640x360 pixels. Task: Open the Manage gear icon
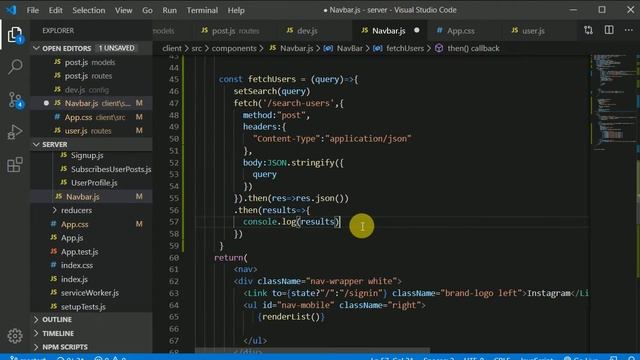15,336
